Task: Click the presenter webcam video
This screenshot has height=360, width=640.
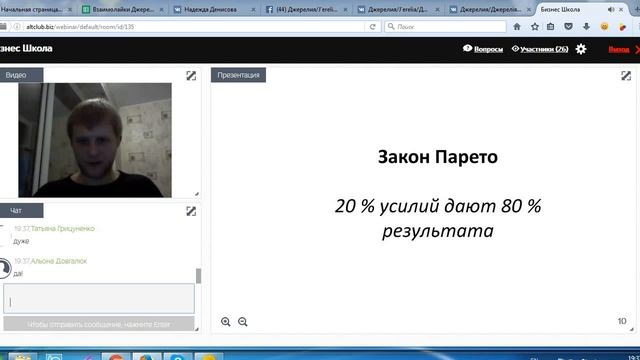Action: (95, 140)
